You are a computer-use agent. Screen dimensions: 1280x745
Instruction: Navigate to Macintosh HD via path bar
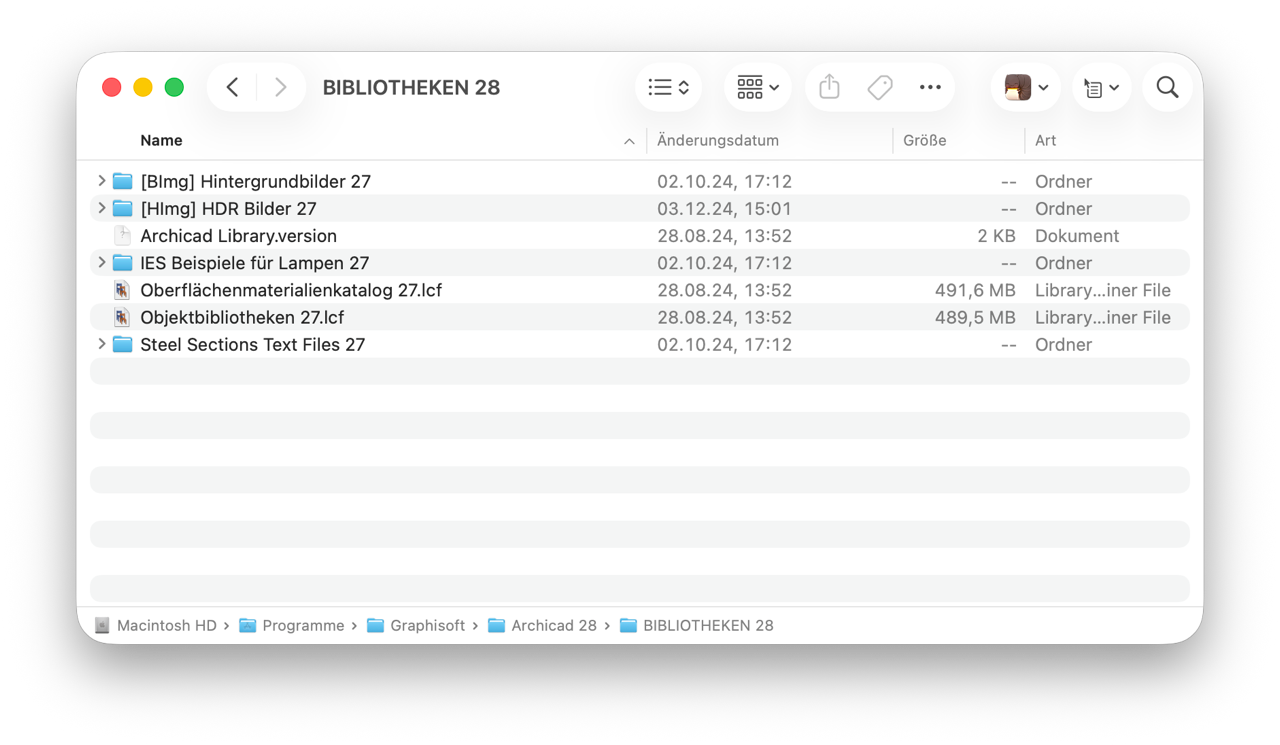[166, 625]
